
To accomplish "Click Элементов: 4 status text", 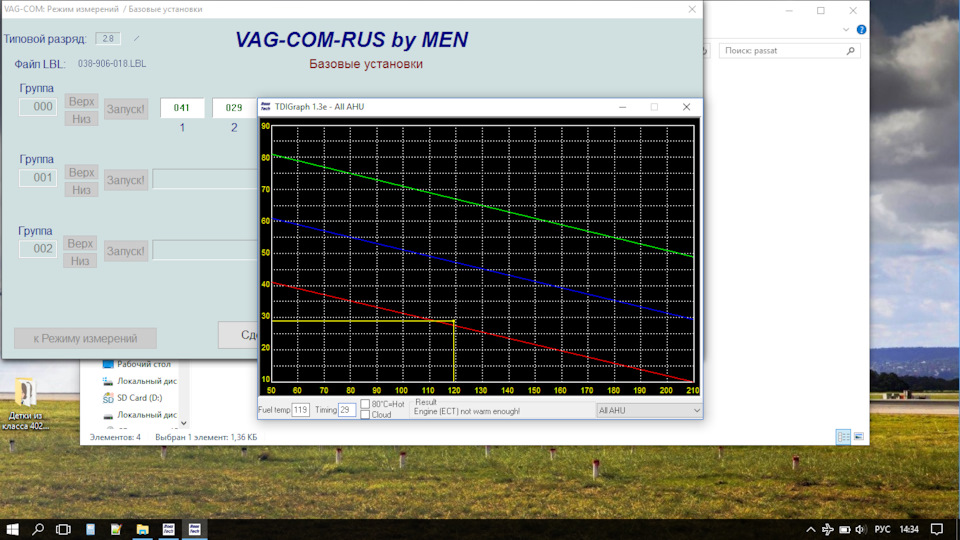I will [x=115, y=437].
